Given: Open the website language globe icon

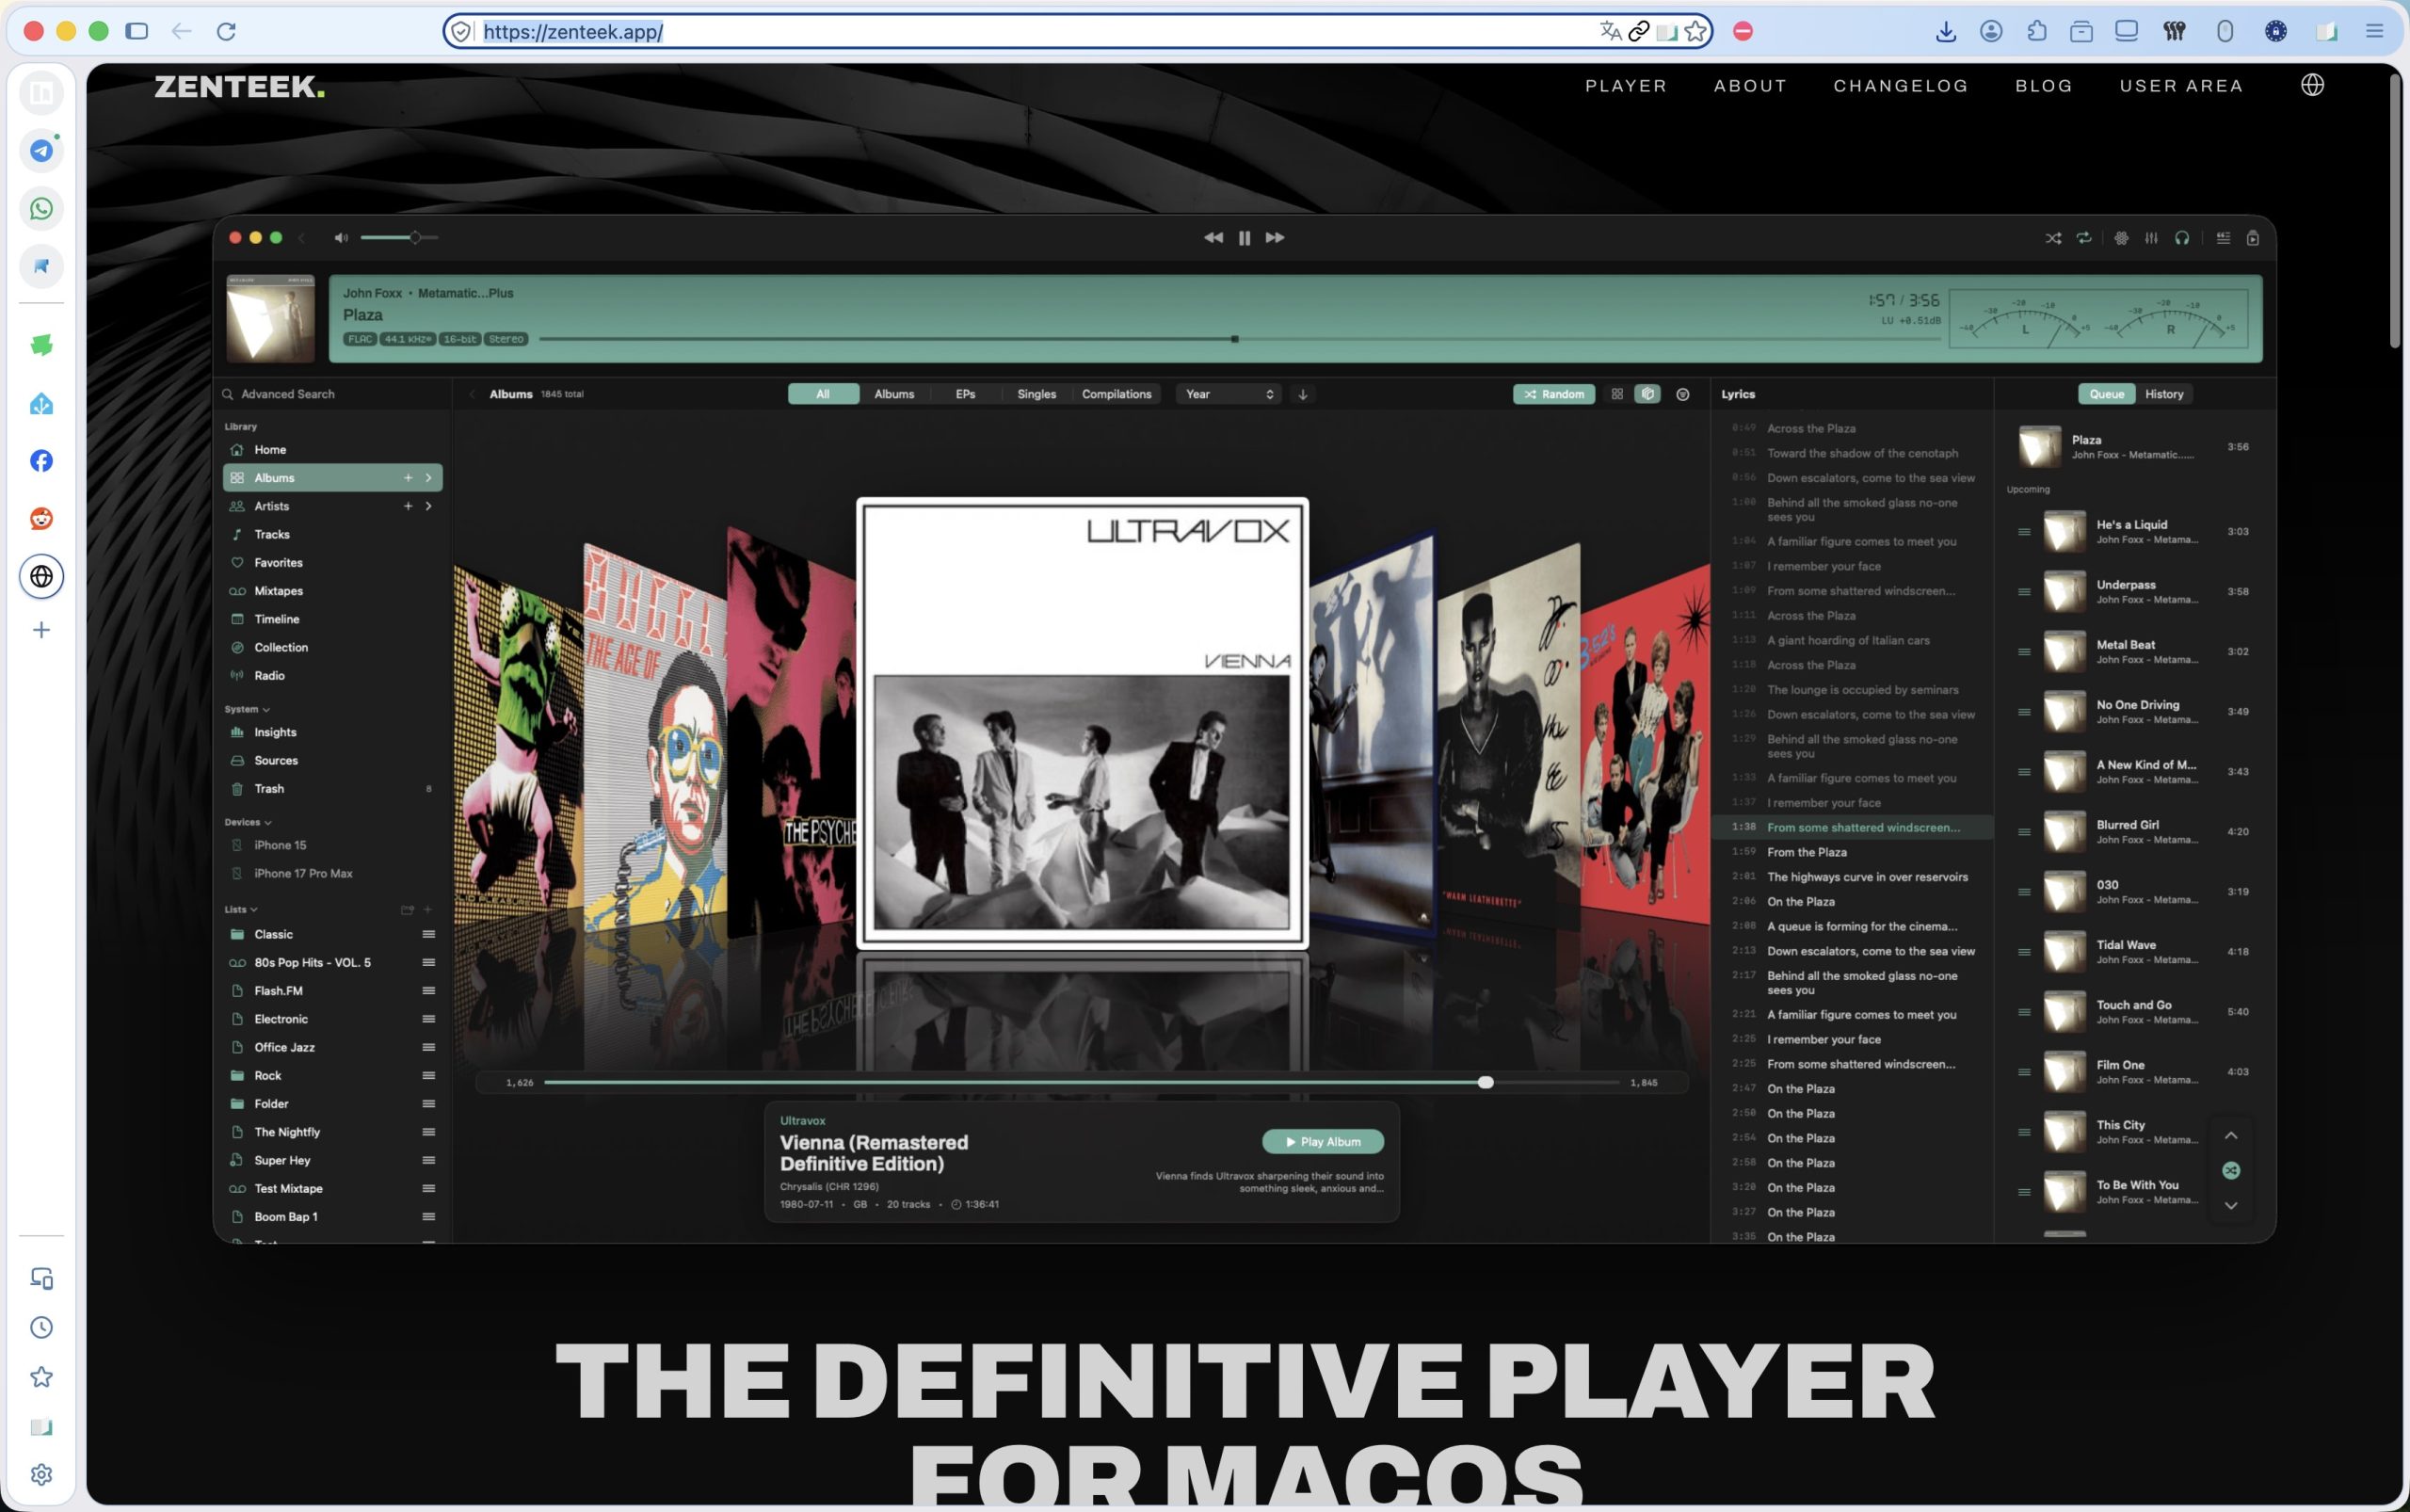Looking at the screenshot, I should [2312, 86].
